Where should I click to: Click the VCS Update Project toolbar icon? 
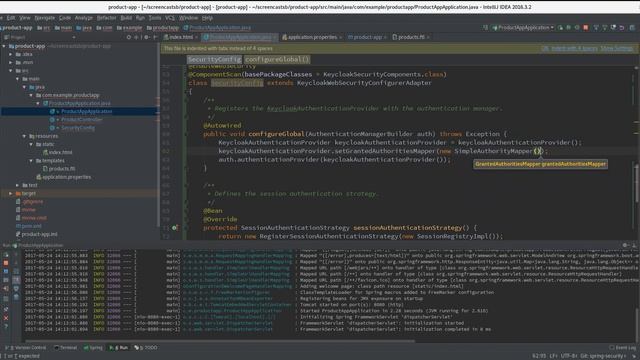tap(596, 28)
